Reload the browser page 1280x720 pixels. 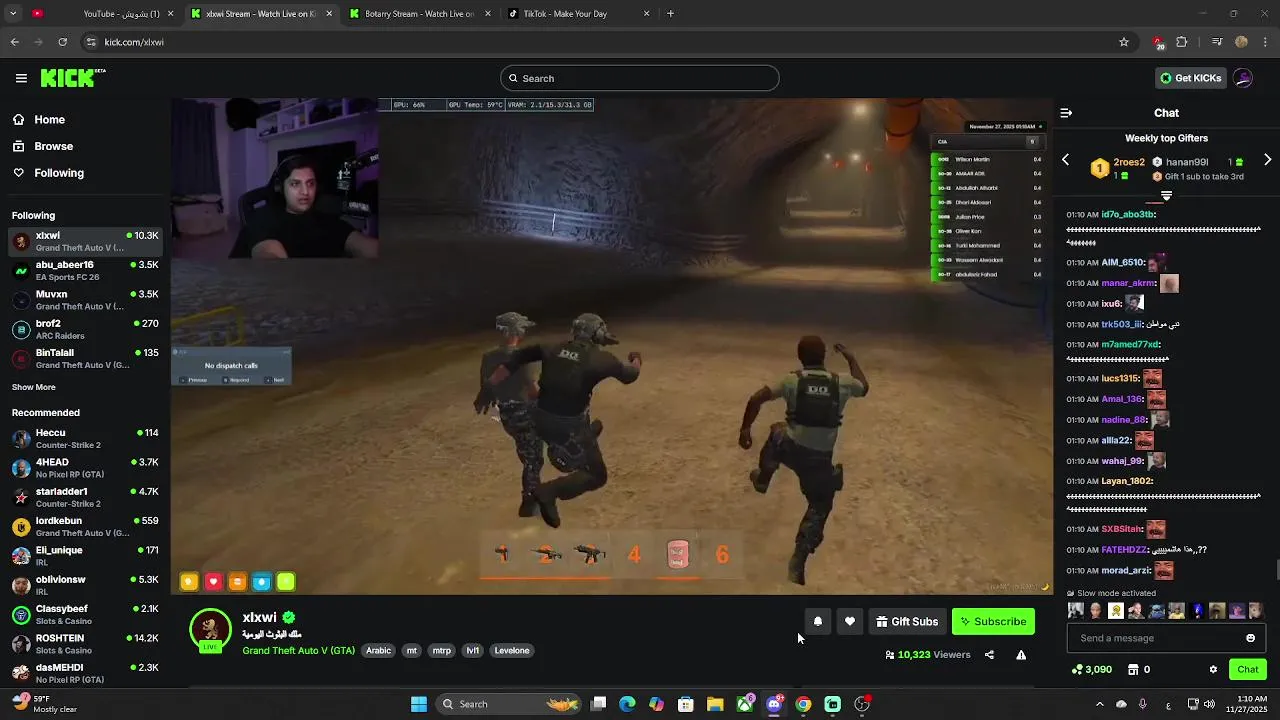click(63, 42)
